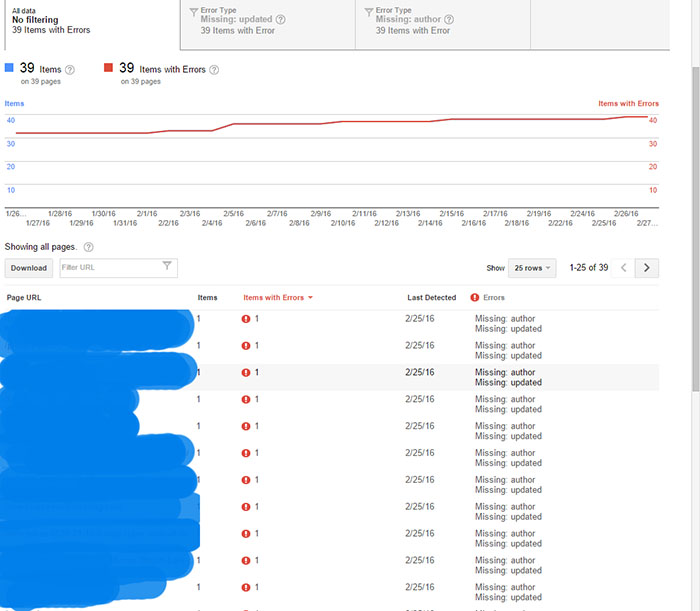The width and height of the screenshot is (700, 611).
Task: Click error icon in first table row
Action: pos(246,319)
